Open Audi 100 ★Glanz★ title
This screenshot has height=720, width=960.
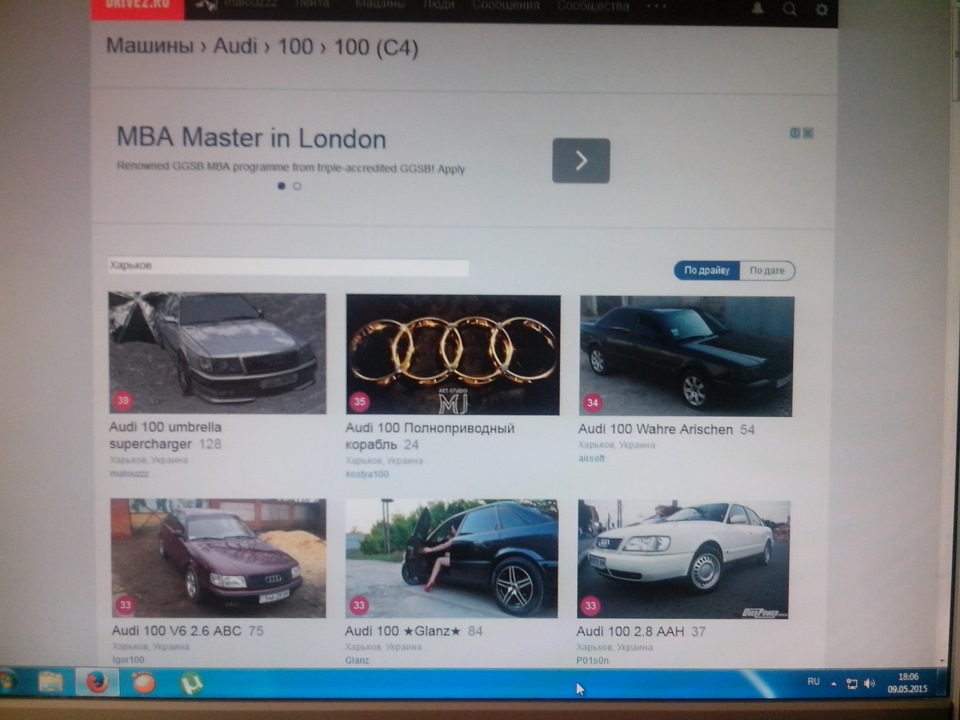click(x=402, y=631)
